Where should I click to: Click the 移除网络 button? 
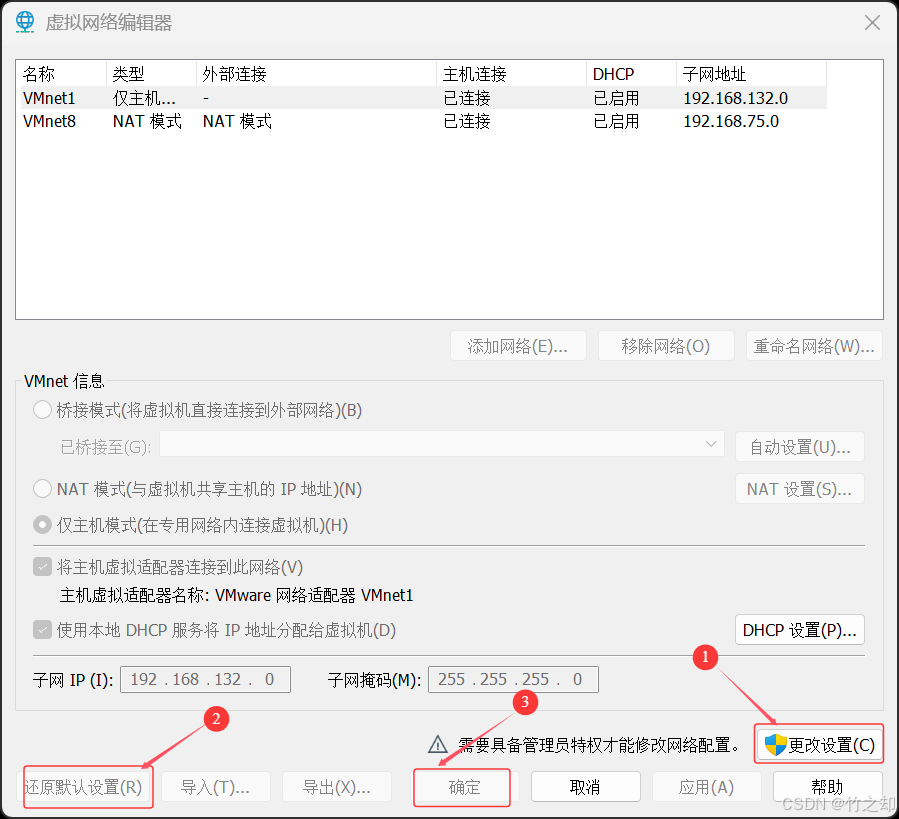(x=666, y=345)
